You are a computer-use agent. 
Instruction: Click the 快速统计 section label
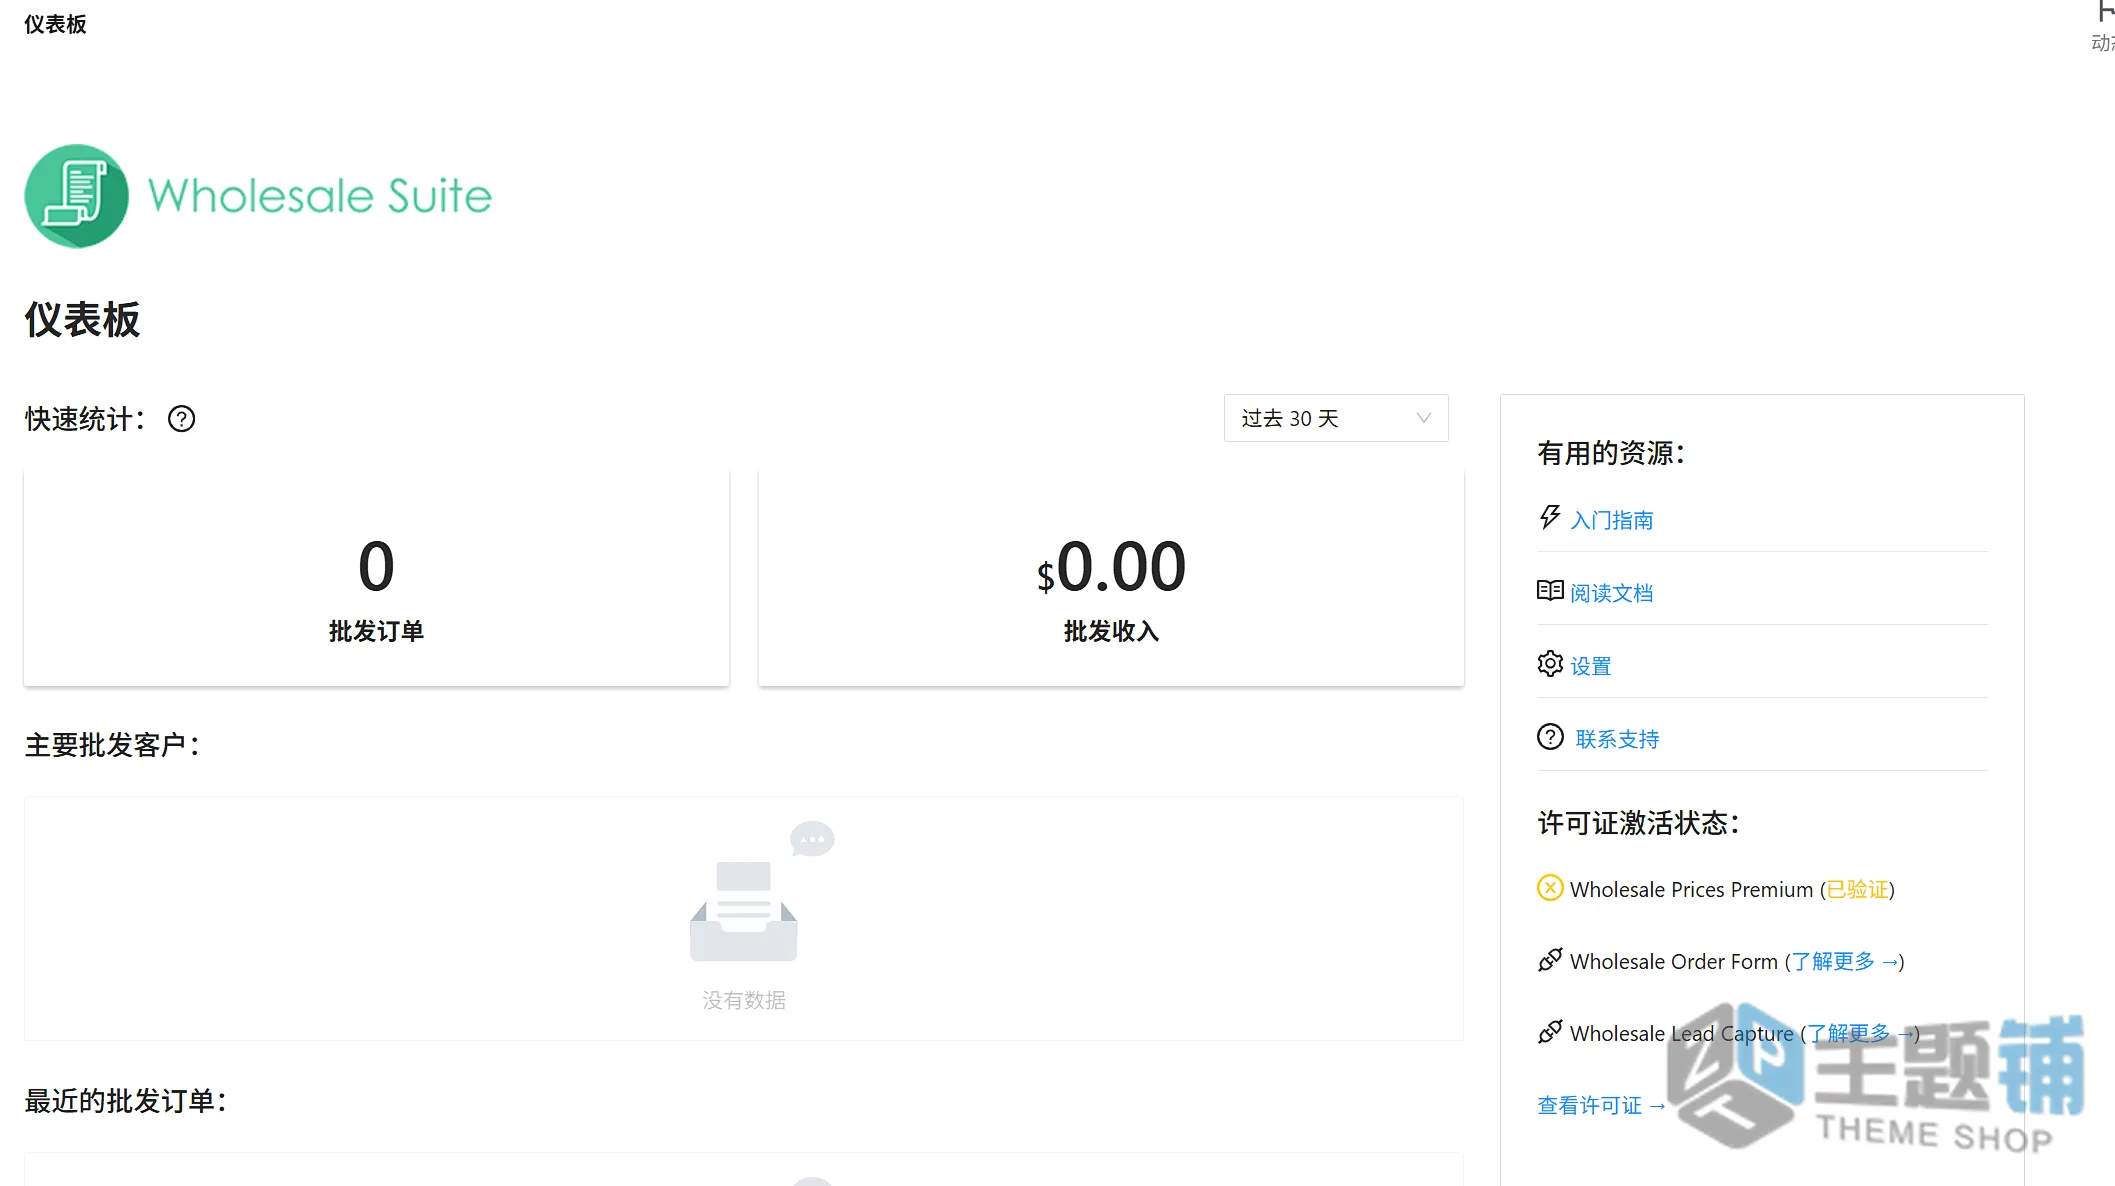click(x=86, y=419)
